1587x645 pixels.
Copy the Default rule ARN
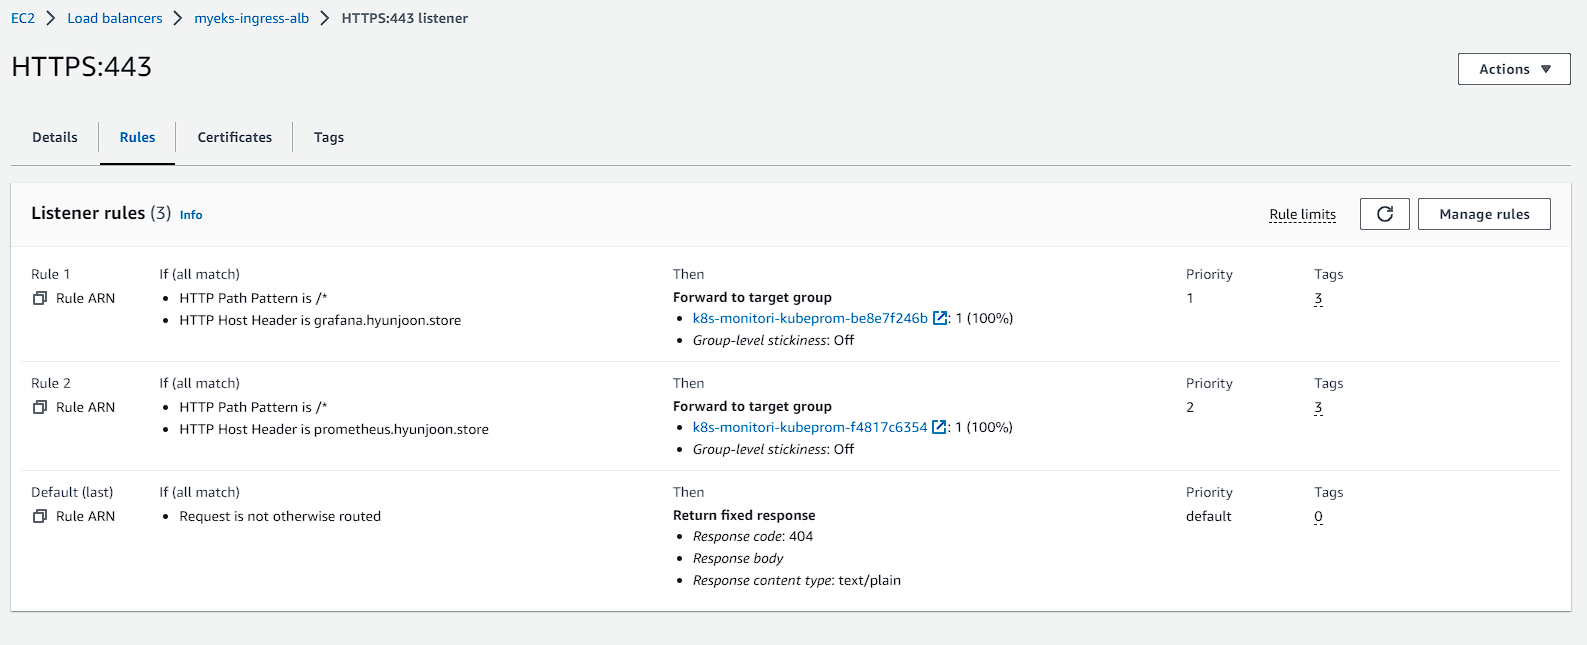pyautogui.click(x=40, y=517)
